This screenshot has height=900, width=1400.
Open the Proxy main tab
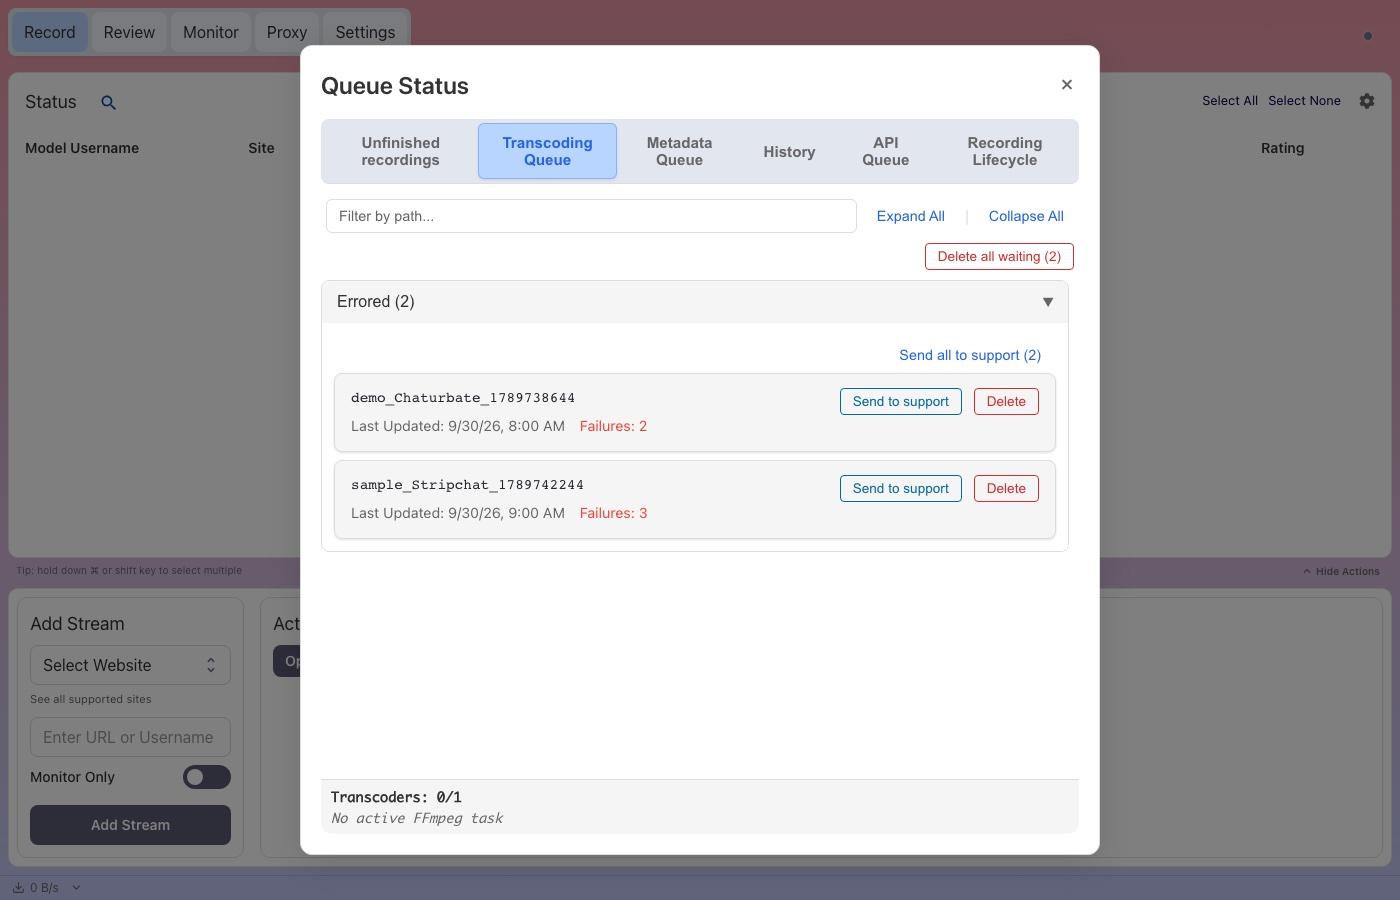[x=287, y=32]
